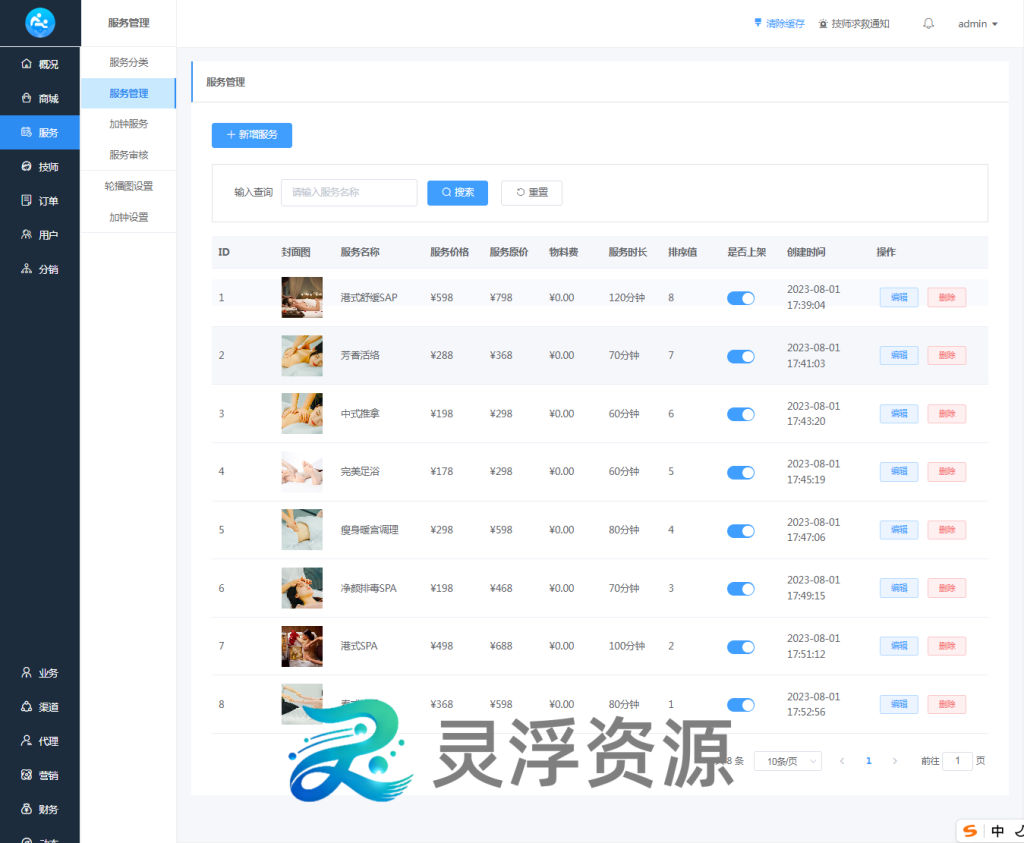The image size is (1024, 843).
Task: Open the 净颜排毒SPA cover thumbnail
Action: click(x=302, y=588)
